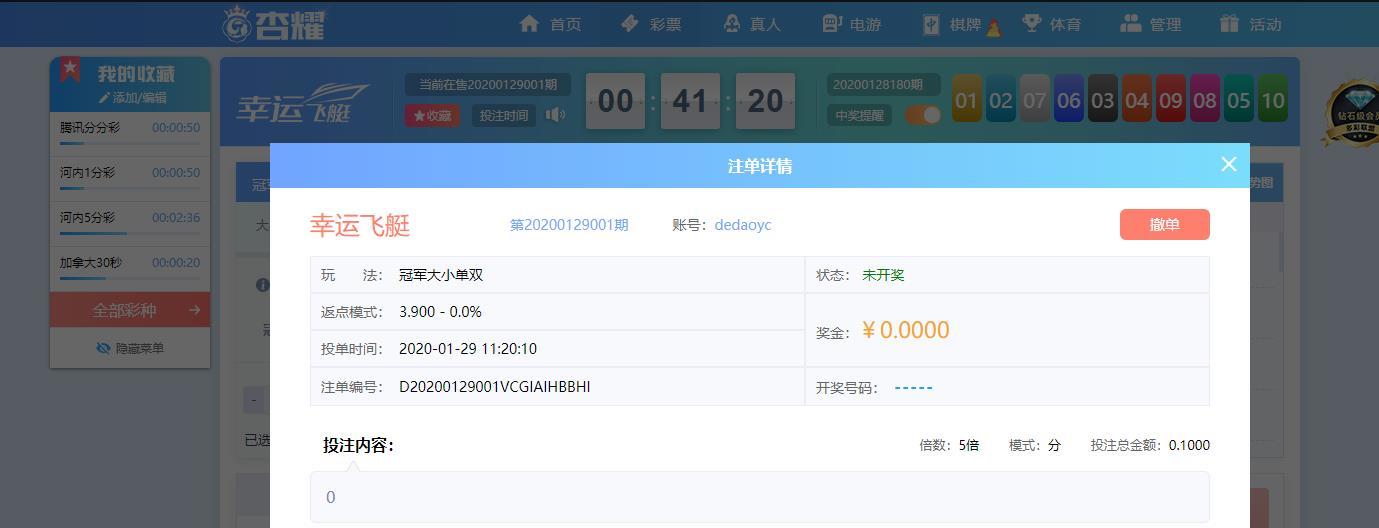Click the 杏耀 site logo
This screenshot has width=1379, height=528.
[x=273, y=23]
